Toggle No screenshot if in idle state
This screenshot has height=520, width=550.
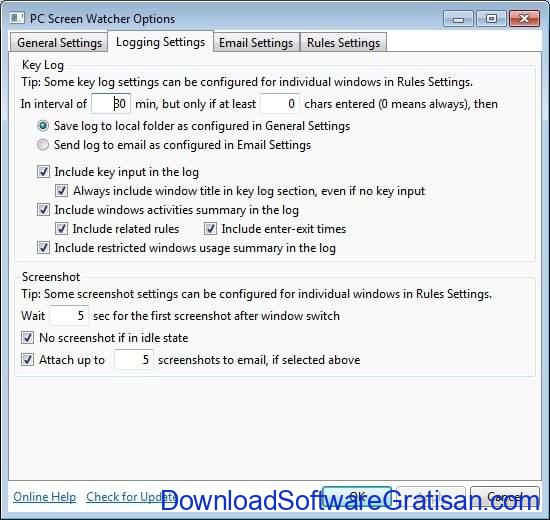pyautogui.click(x=27, y=338)
